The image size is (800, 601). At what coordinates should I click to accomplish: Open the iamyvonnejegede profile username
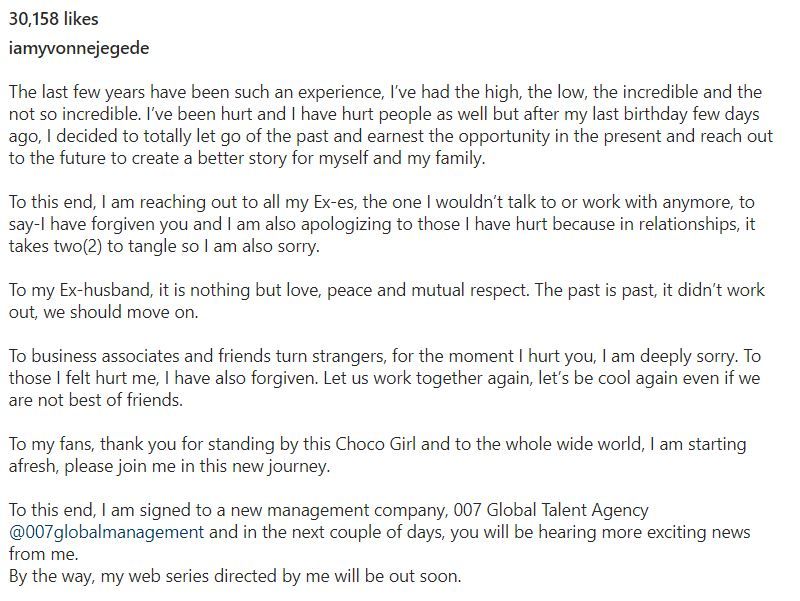click(79, 48)
